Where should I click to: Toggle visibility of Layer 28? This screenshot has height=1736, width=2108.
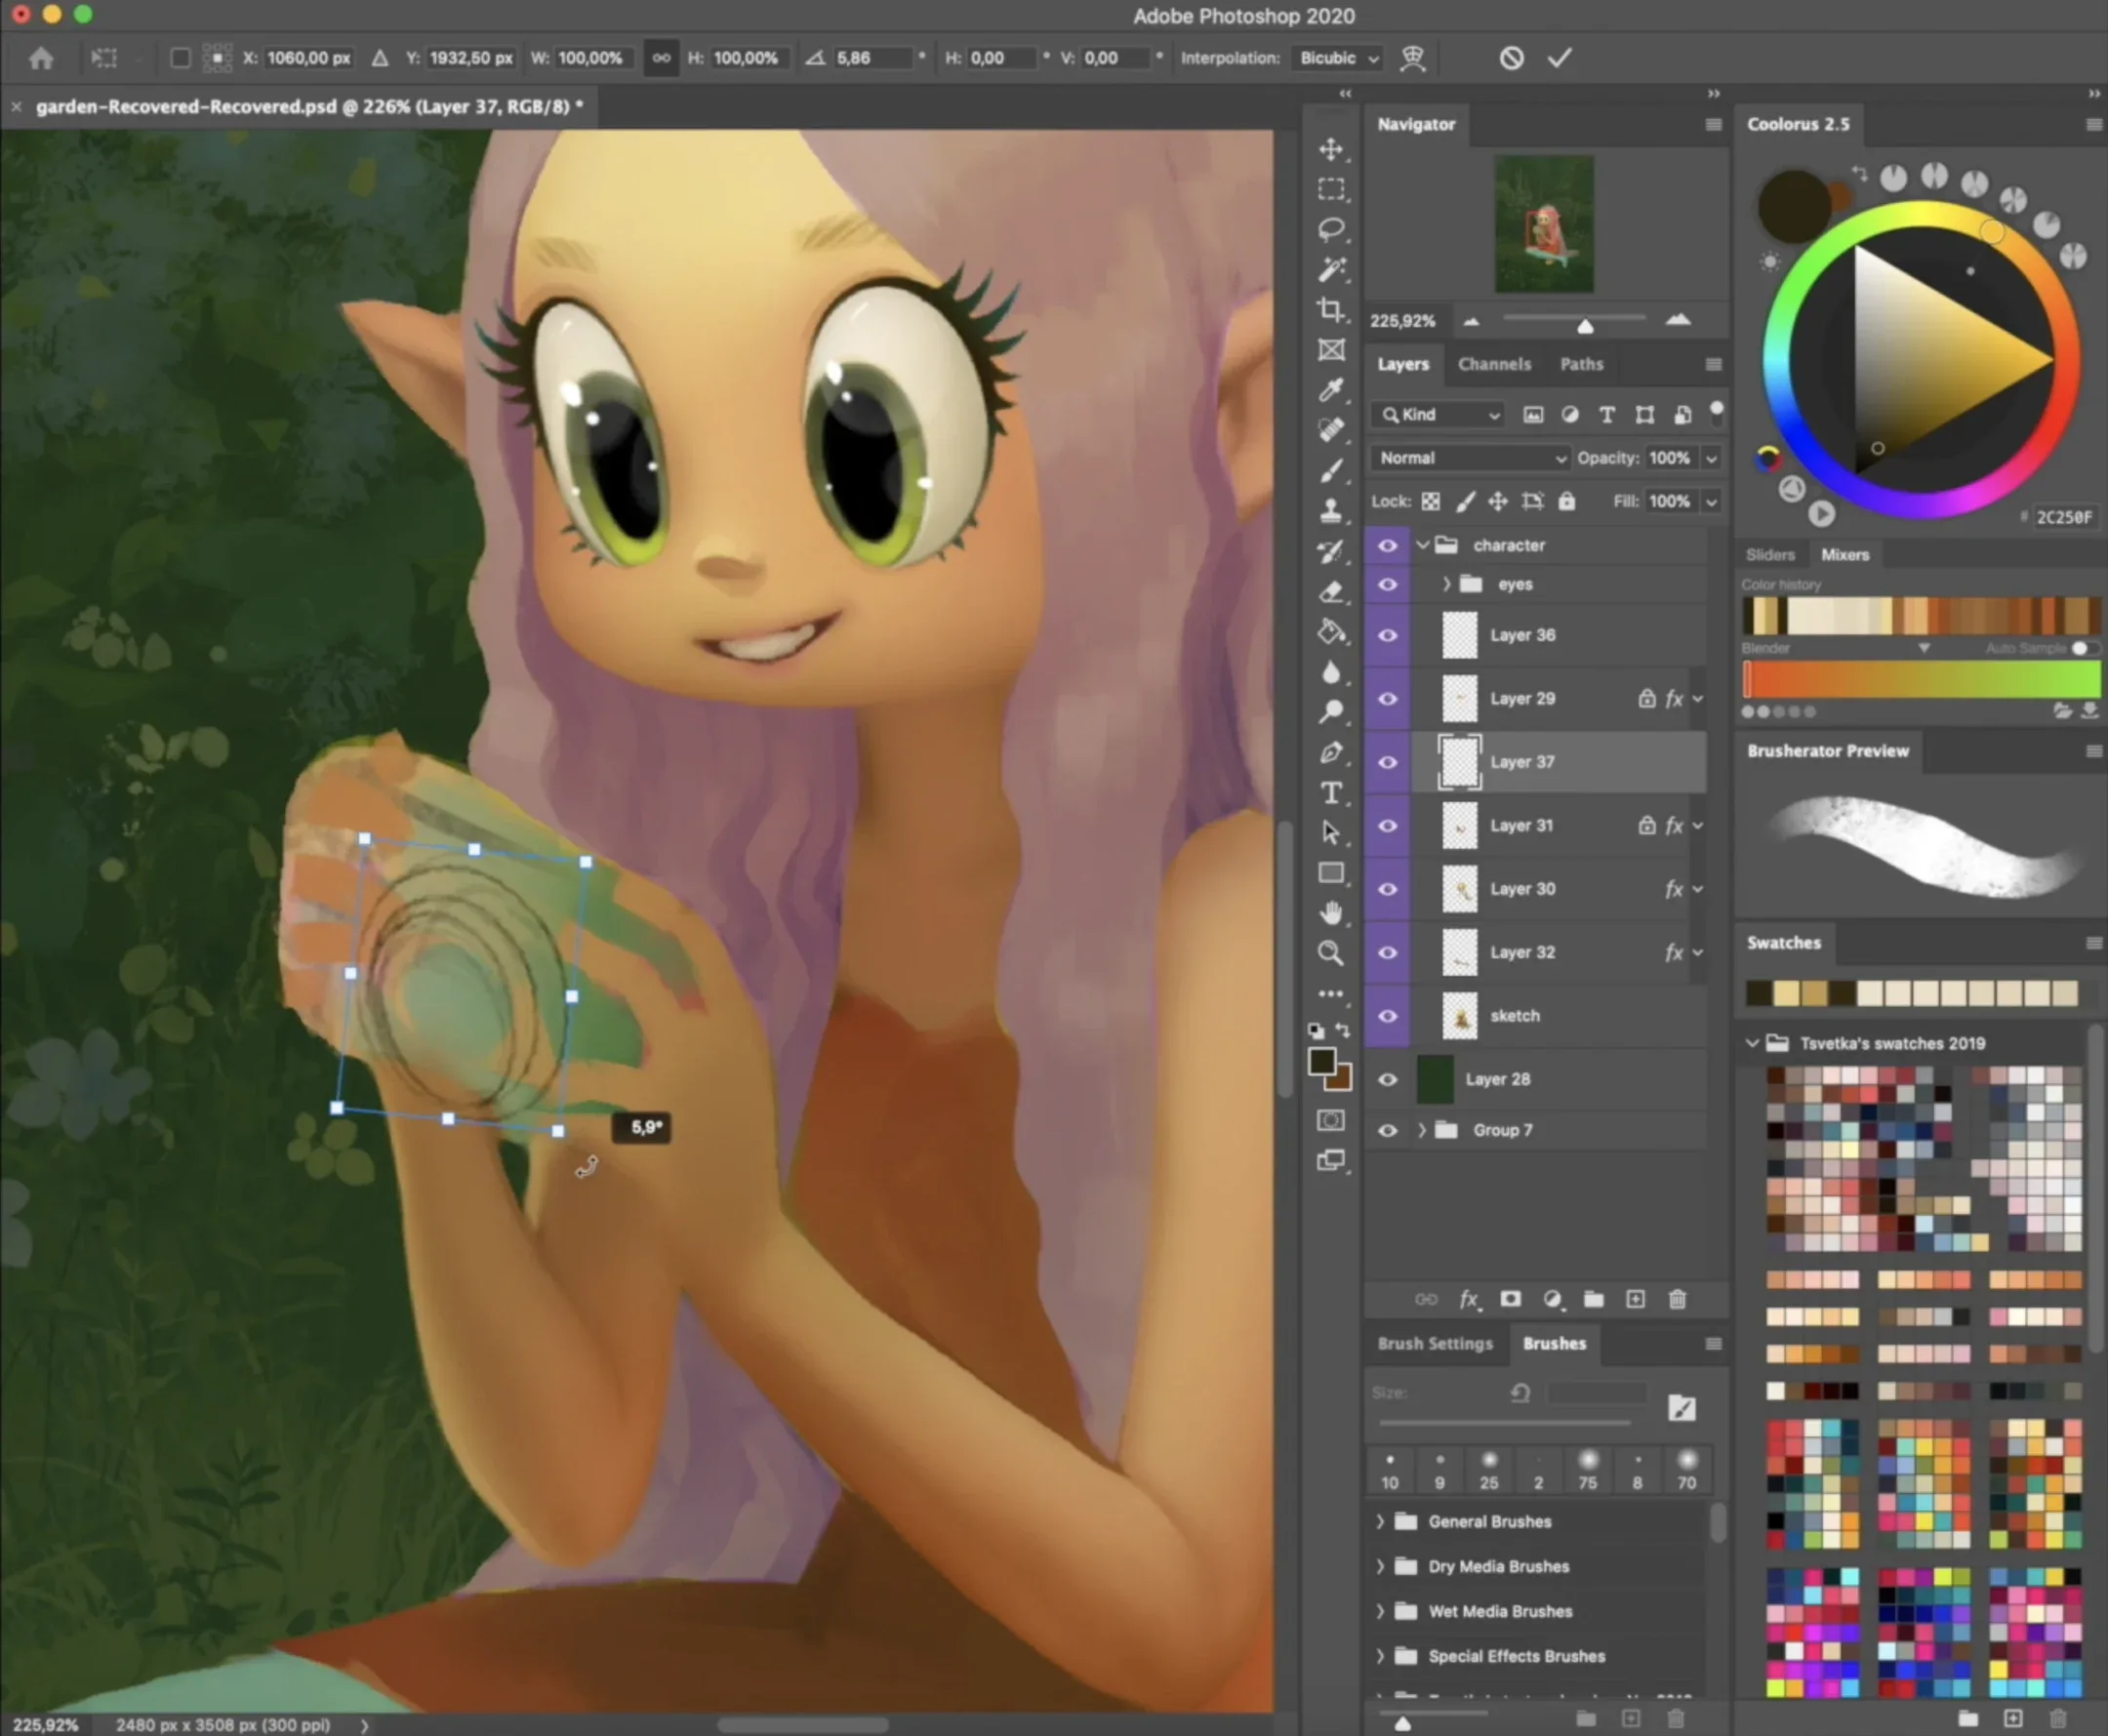(1387, 1079)
